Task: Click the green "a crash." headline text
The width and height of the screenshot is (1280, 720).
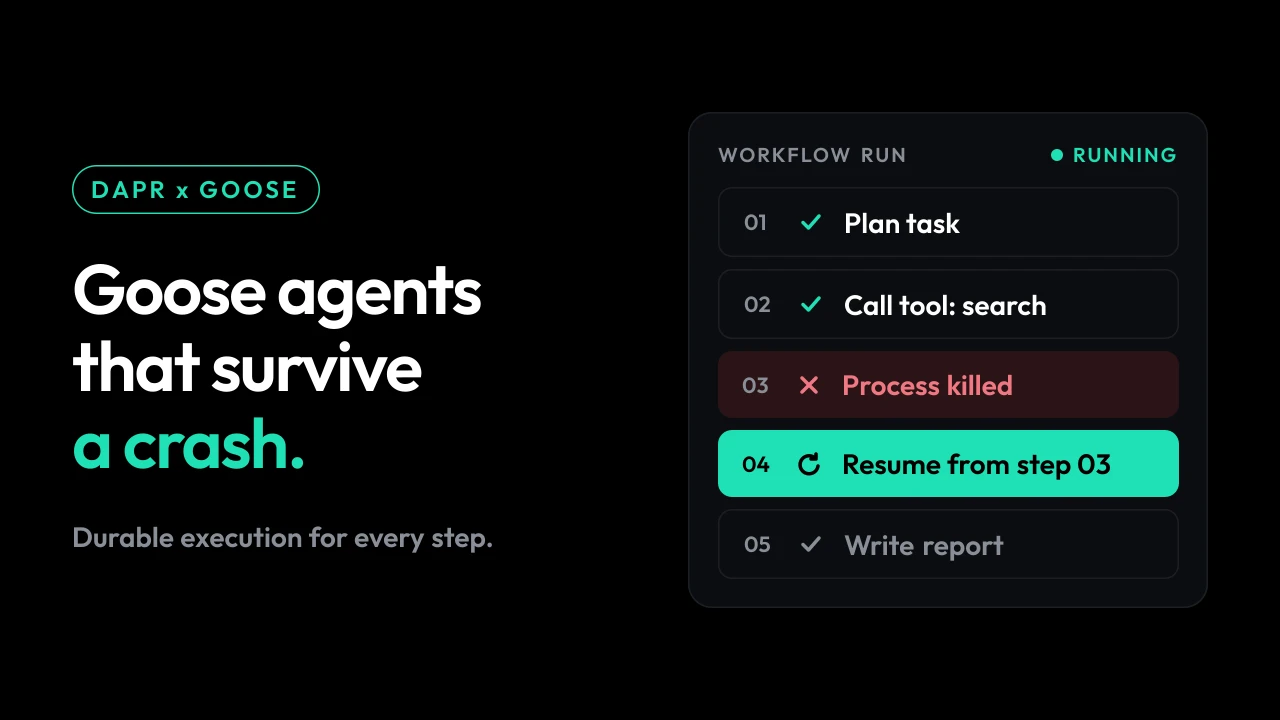Action: coord(188,446)
